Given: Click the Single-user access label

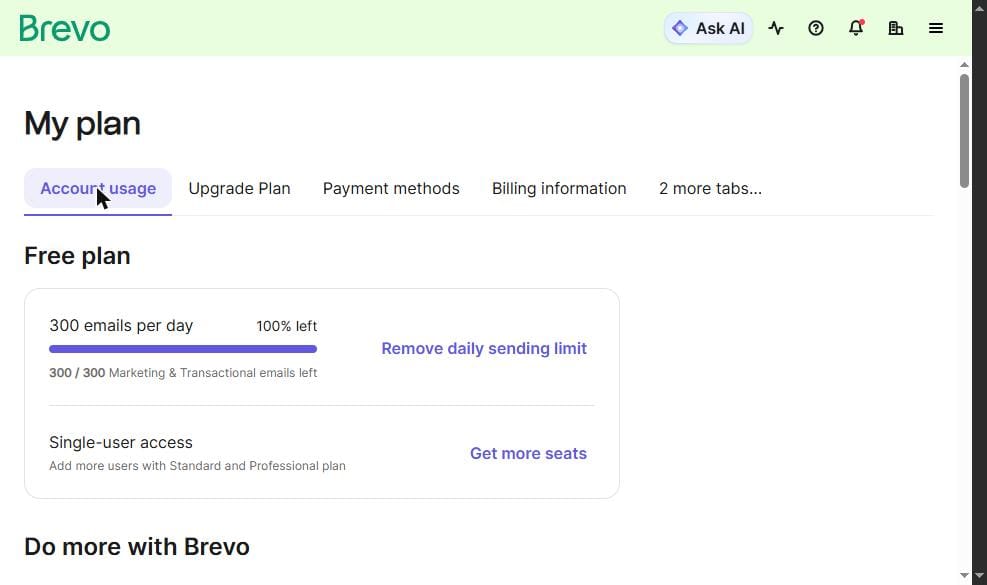Looking at the screenshot, I should (121, 443).
